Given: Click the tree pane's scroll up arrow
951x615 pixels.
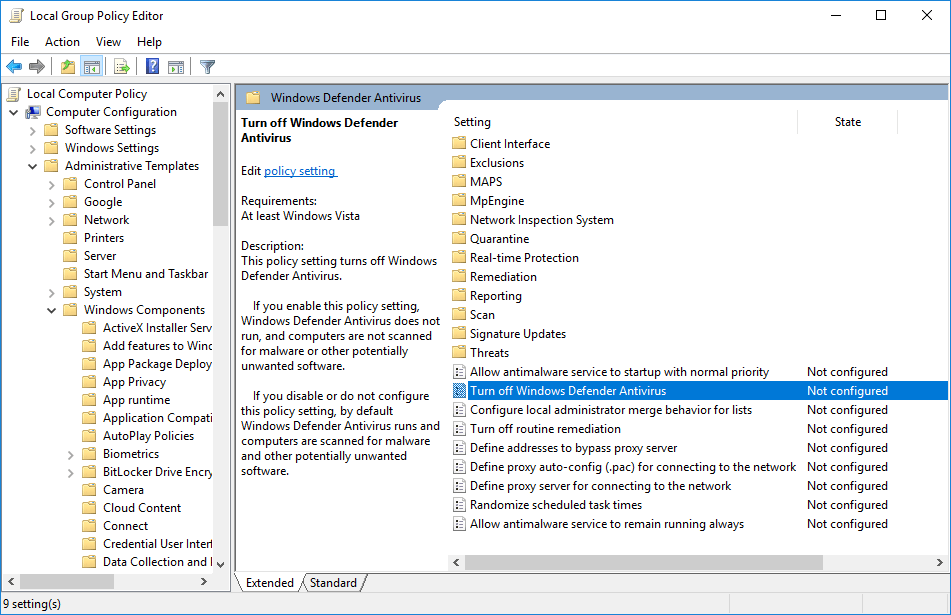Looking at the screenshot, I should click(221, 93).
